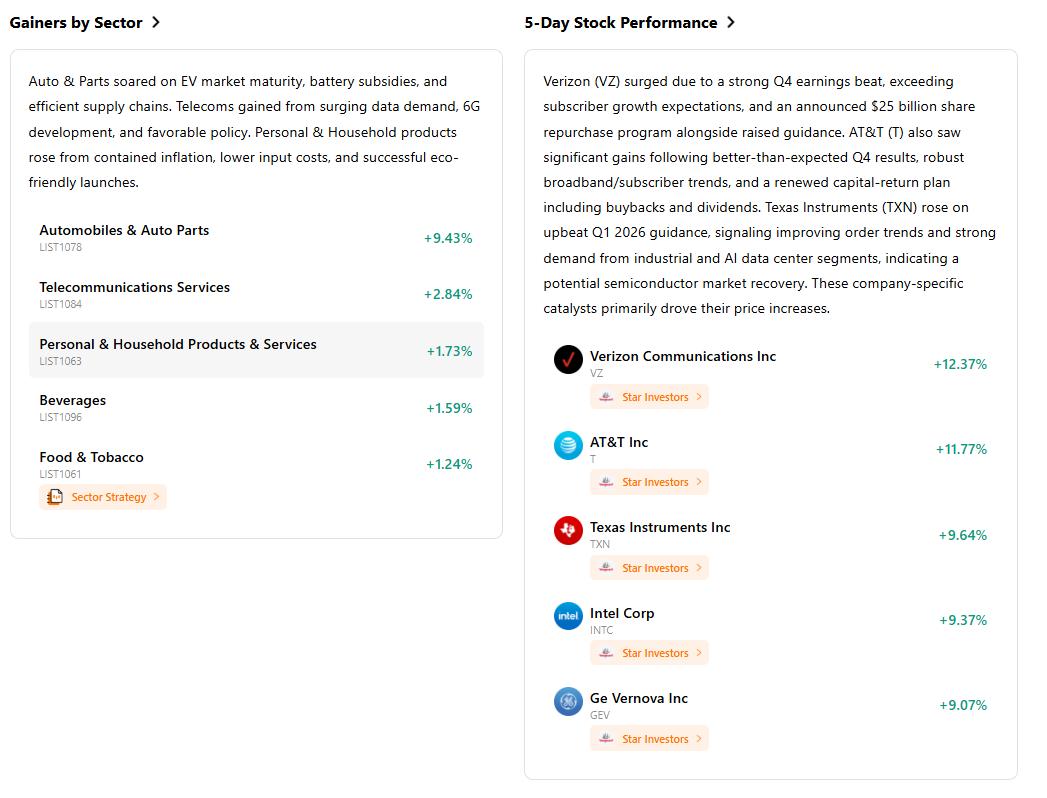The width and height of the screenshot is (1047, 798).
Task: Open Verizon Communications Inc stock name
Action: [x=683, y=356]
